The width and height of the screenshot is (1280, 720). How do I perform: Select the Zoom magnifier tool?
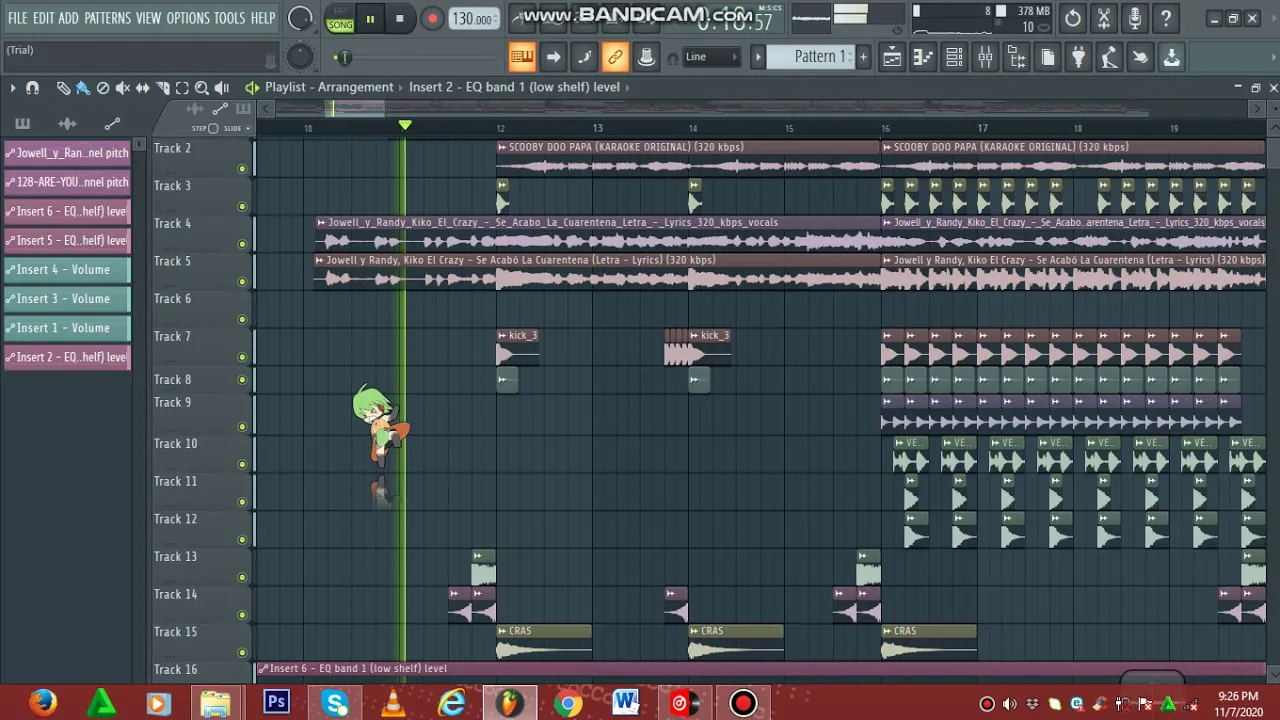[202, 88]
